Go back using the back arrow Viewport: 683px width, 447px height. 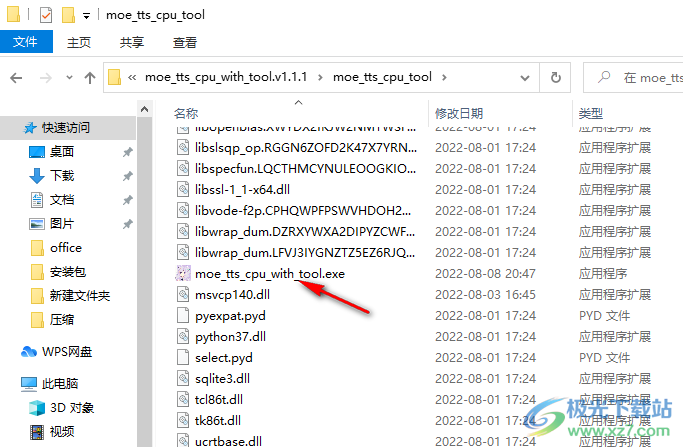pyautogui.click(x=16, y=78)
